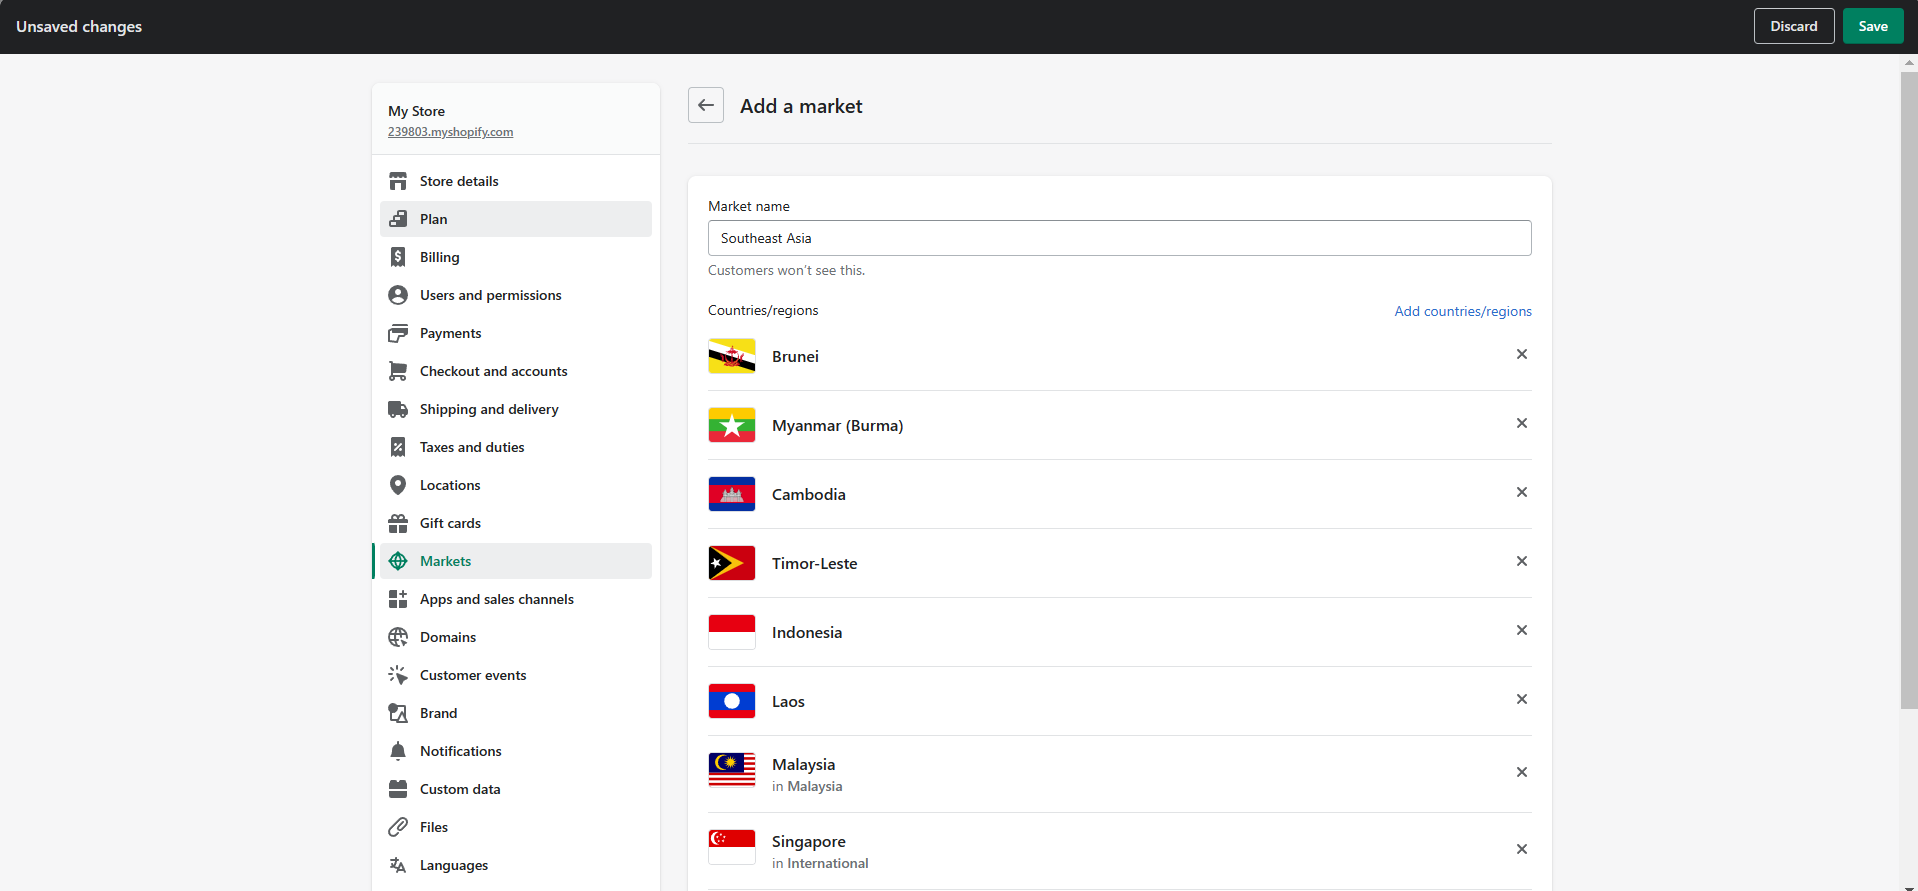
Task: Open Apps and sales channels
Action: (516, 599)
